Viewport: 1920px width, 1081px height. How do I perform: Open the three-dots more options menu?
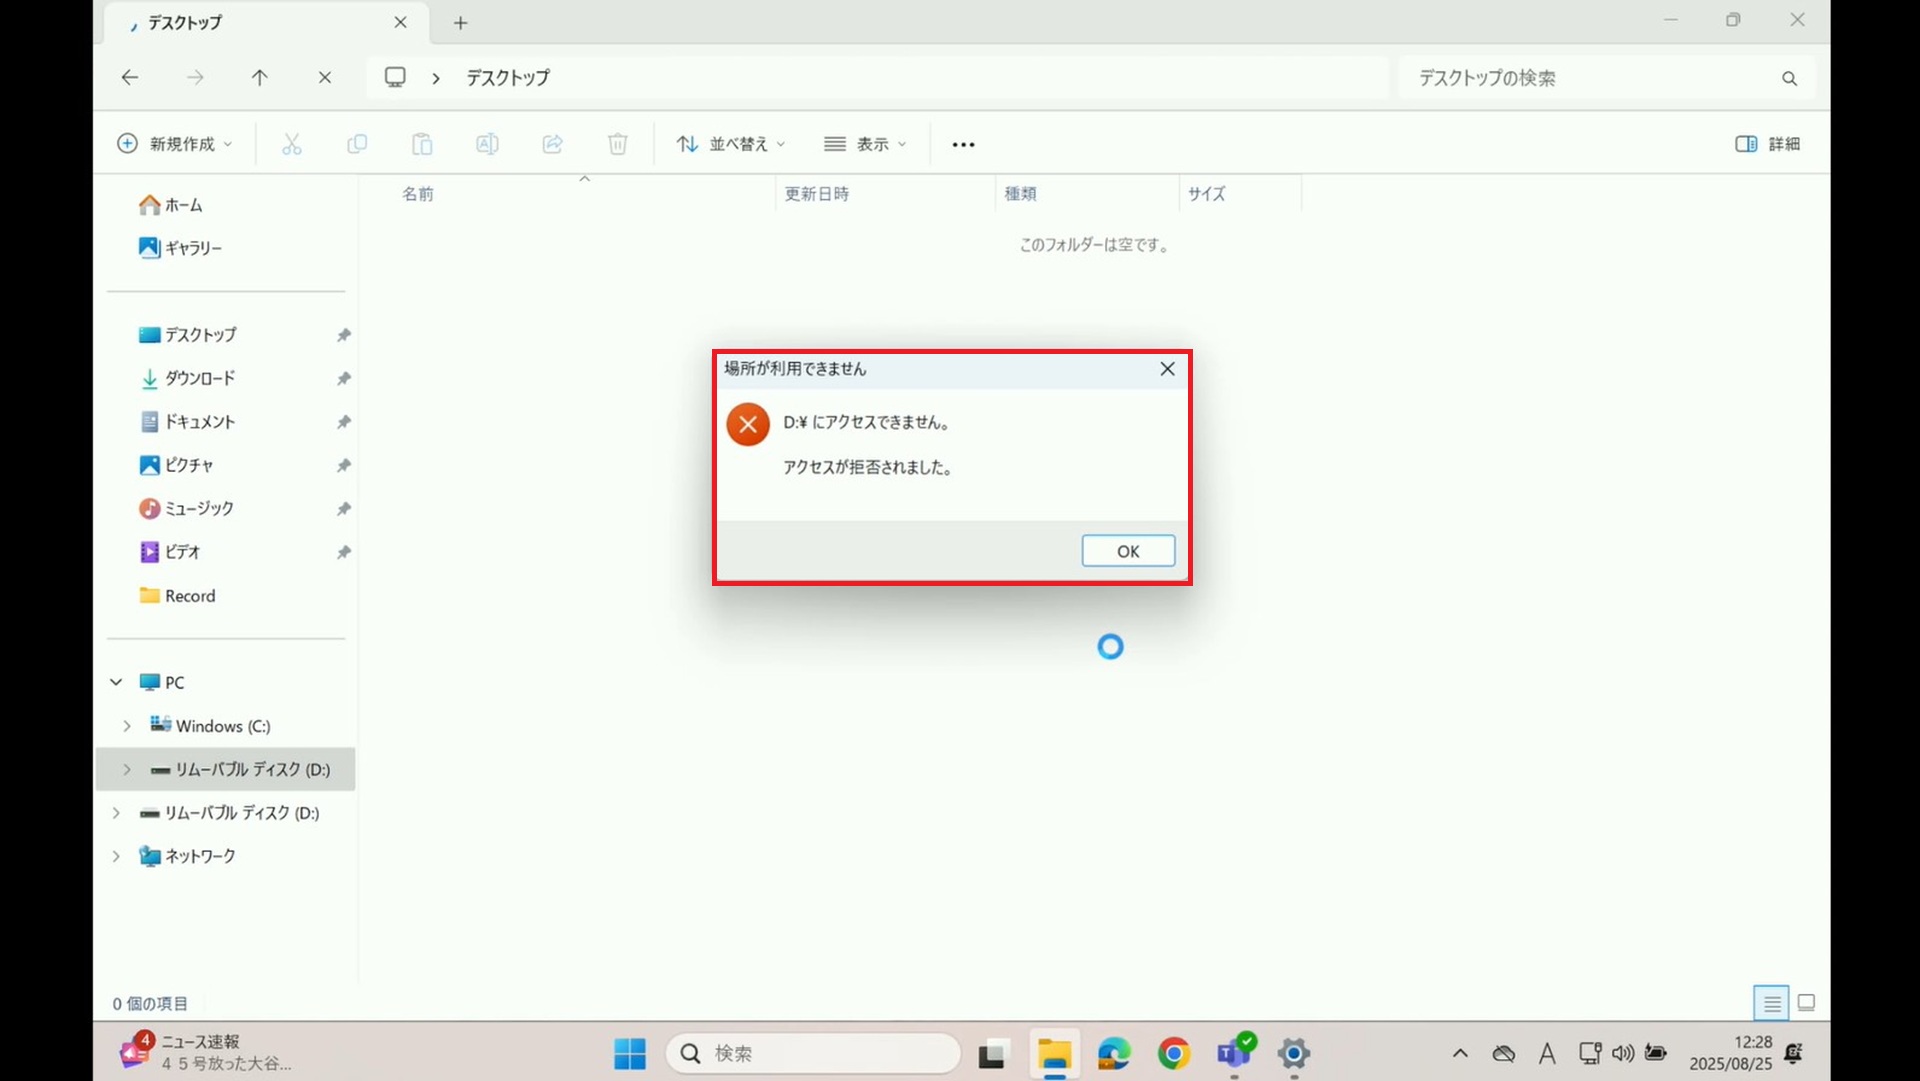(x=963, y=144)
